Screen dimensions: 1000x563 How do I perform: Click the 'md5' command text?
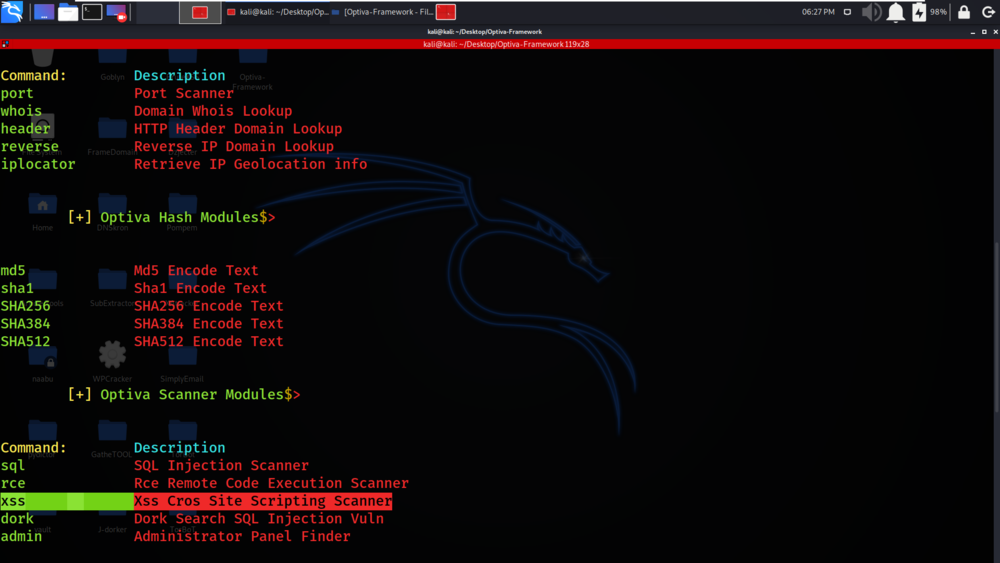[13, 270]
